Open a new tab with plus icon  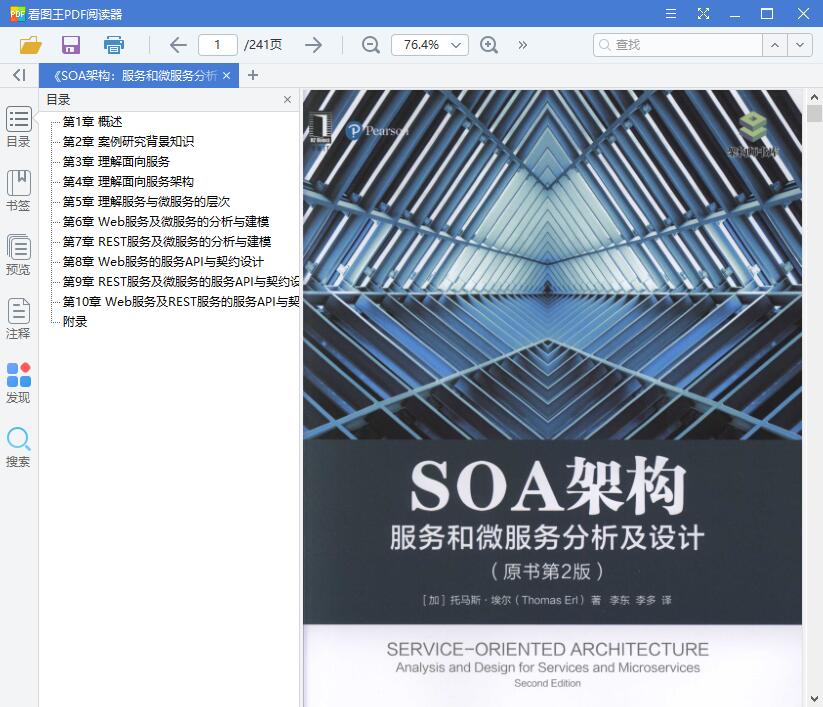(x=252, y=75)
